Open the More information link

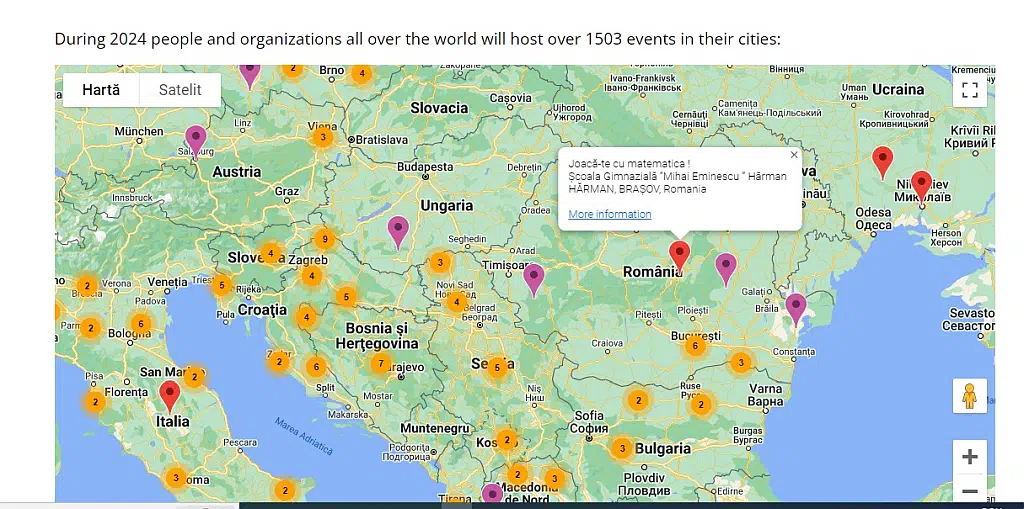[609, 214]
